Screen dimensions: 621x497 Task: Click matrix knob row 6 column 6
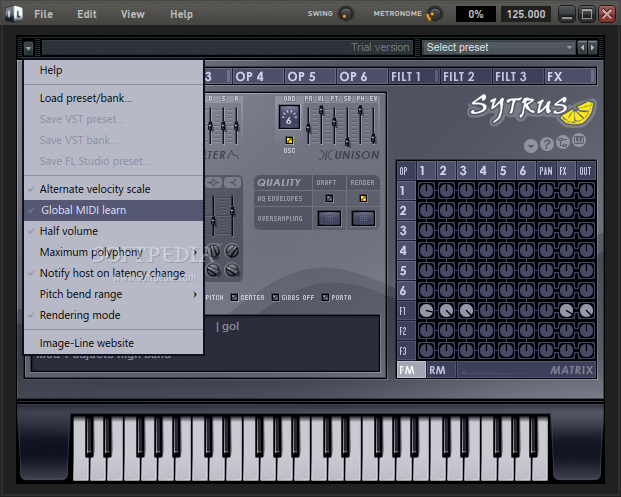click(x=526, y=291)
